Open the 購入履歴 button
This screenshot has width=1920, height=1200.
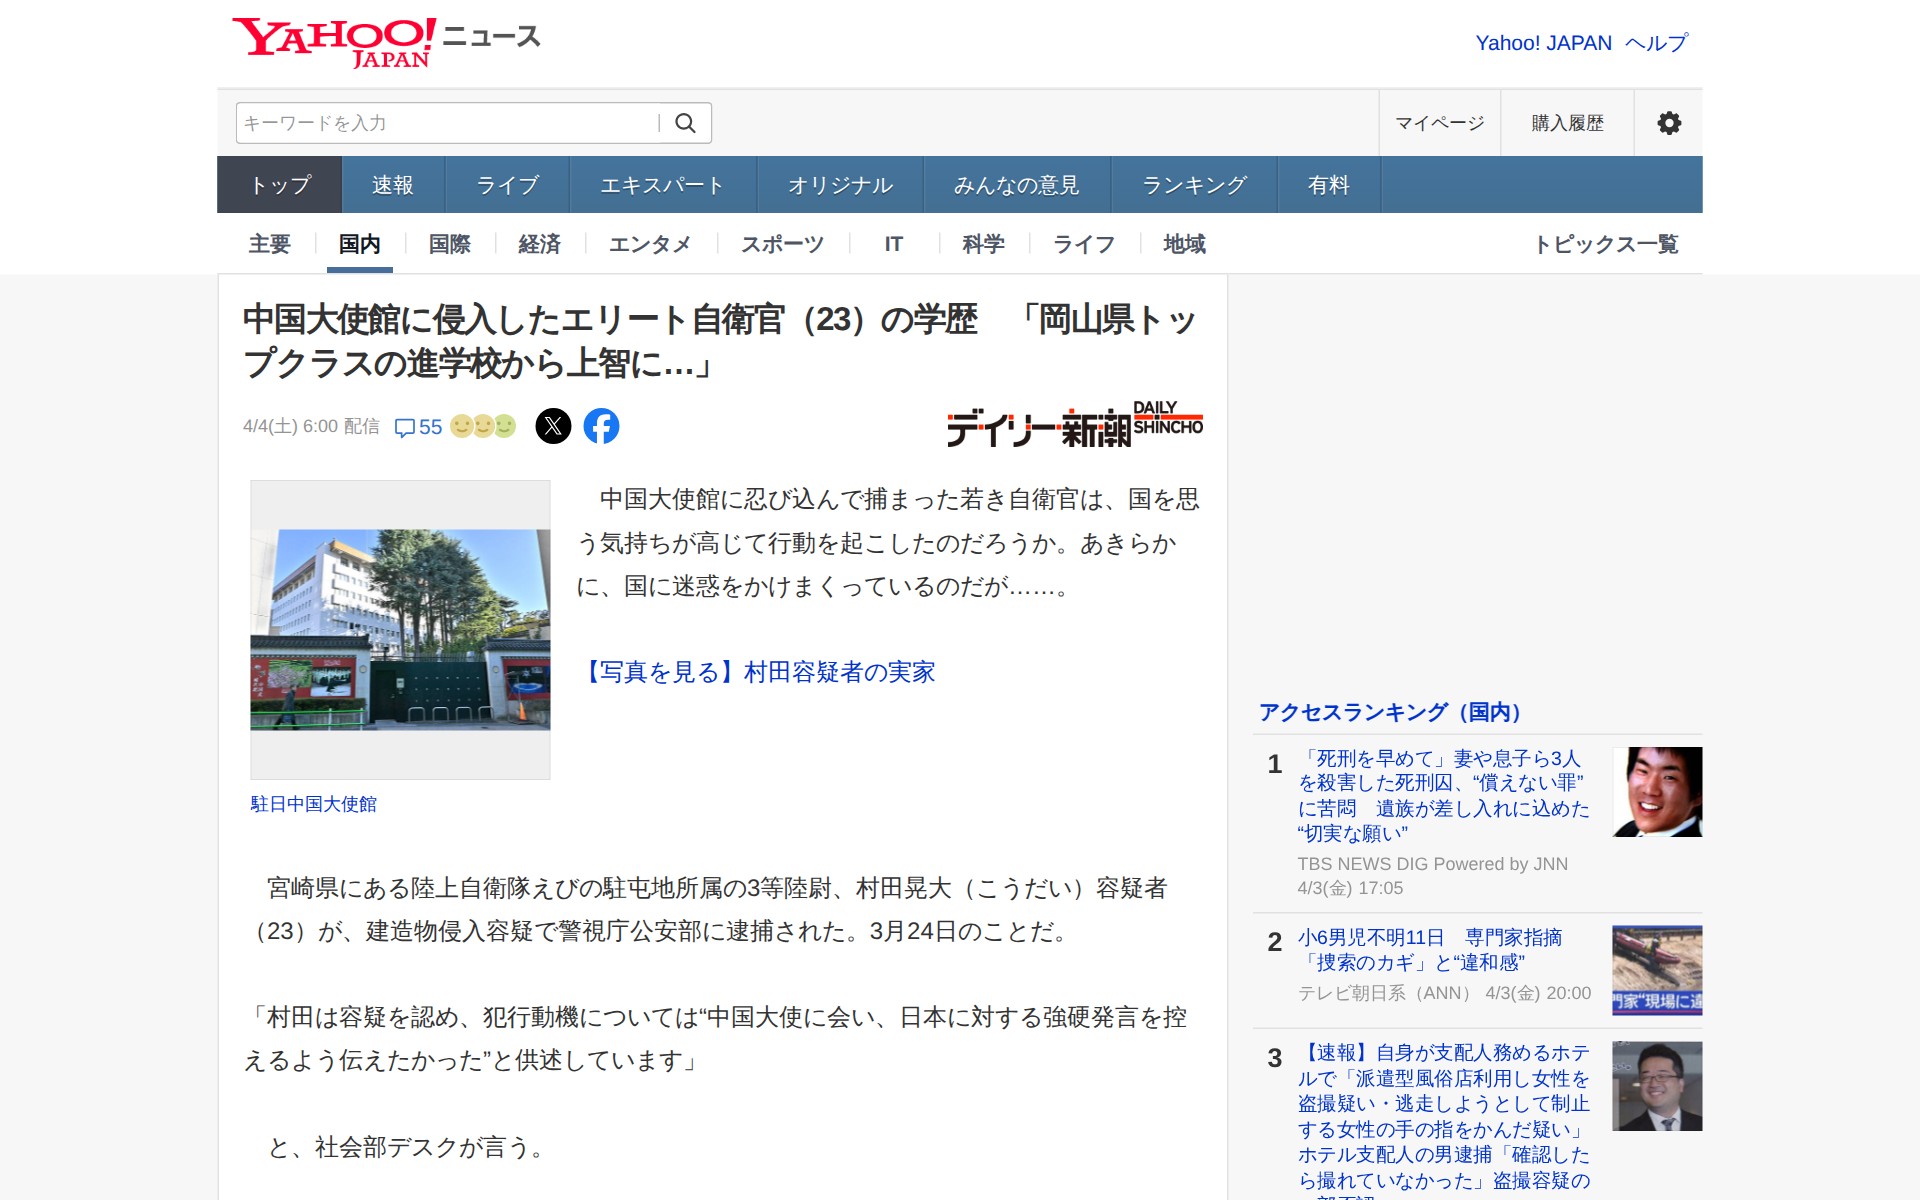(x=1567, y=123)
